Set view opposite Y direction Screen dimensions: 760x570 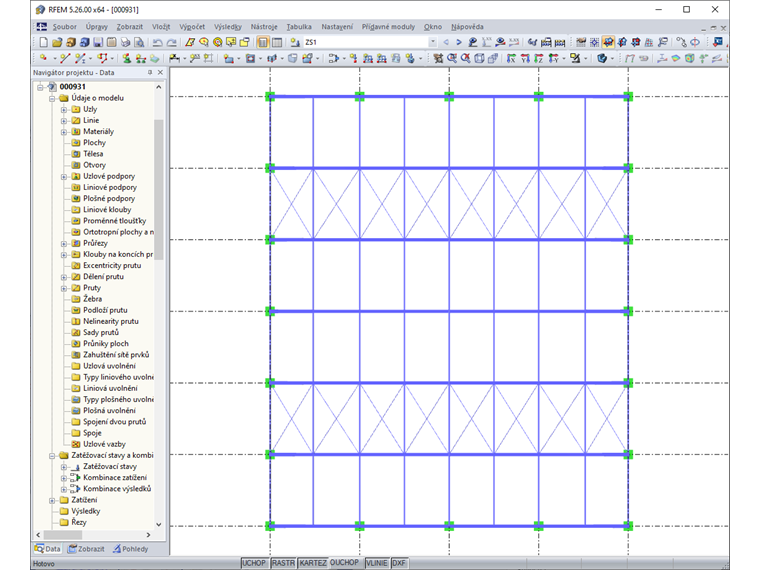553,58
